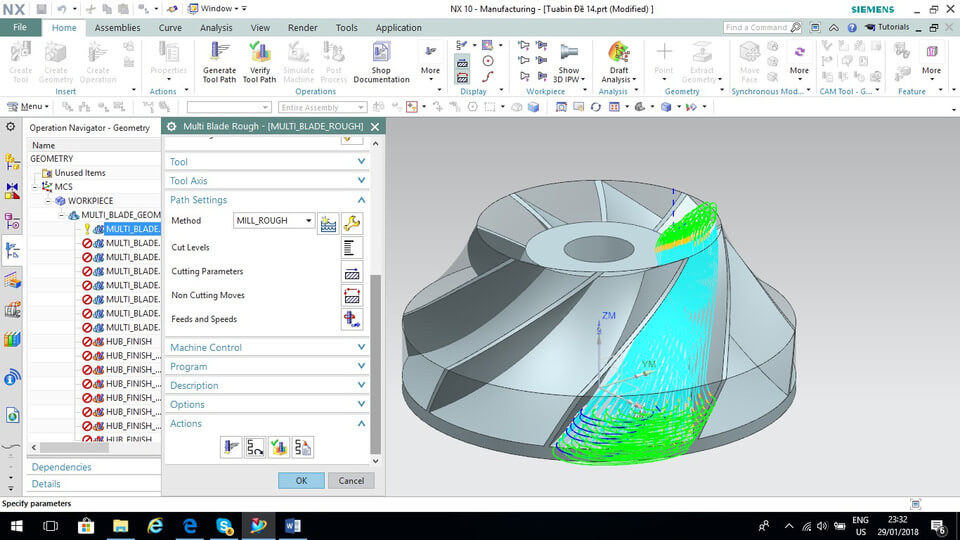Open settings gear above resource bar
The height and width of the screenshot is (540, 960).
click(10, 127)
